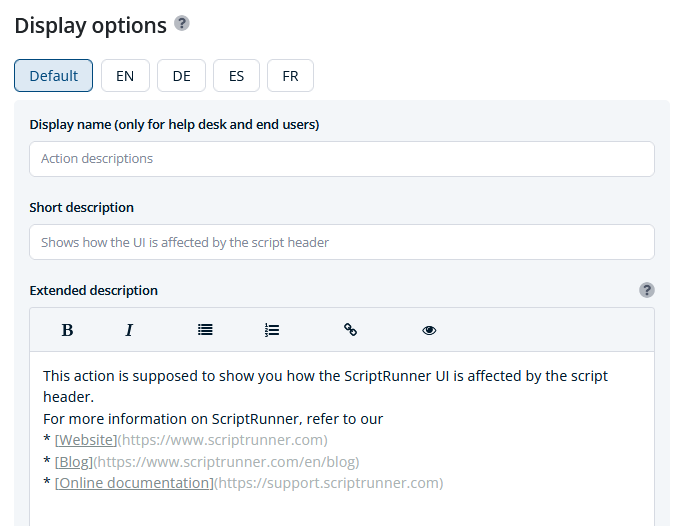Toggle preview with the eye icon
Image resolution: width=680 pixels, height=526 pixels.
point(429,330)
